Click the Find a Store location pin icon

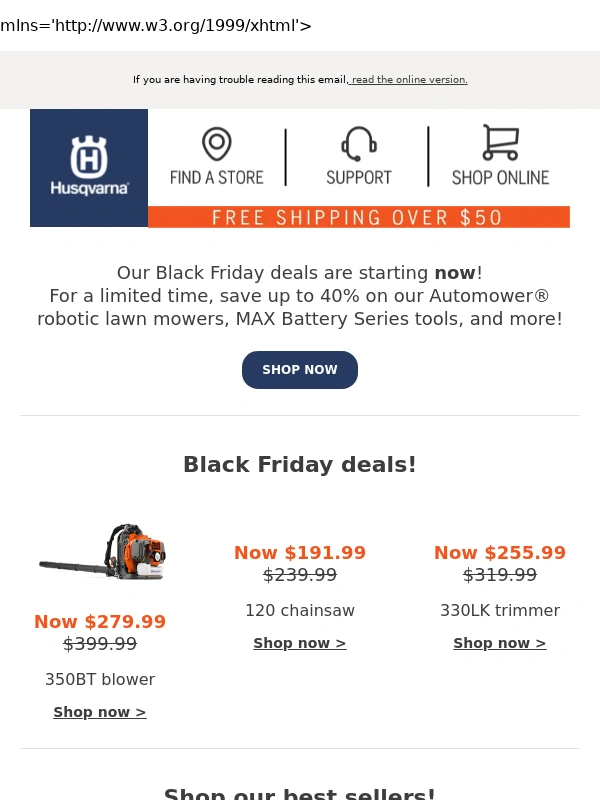pos(216,144)
